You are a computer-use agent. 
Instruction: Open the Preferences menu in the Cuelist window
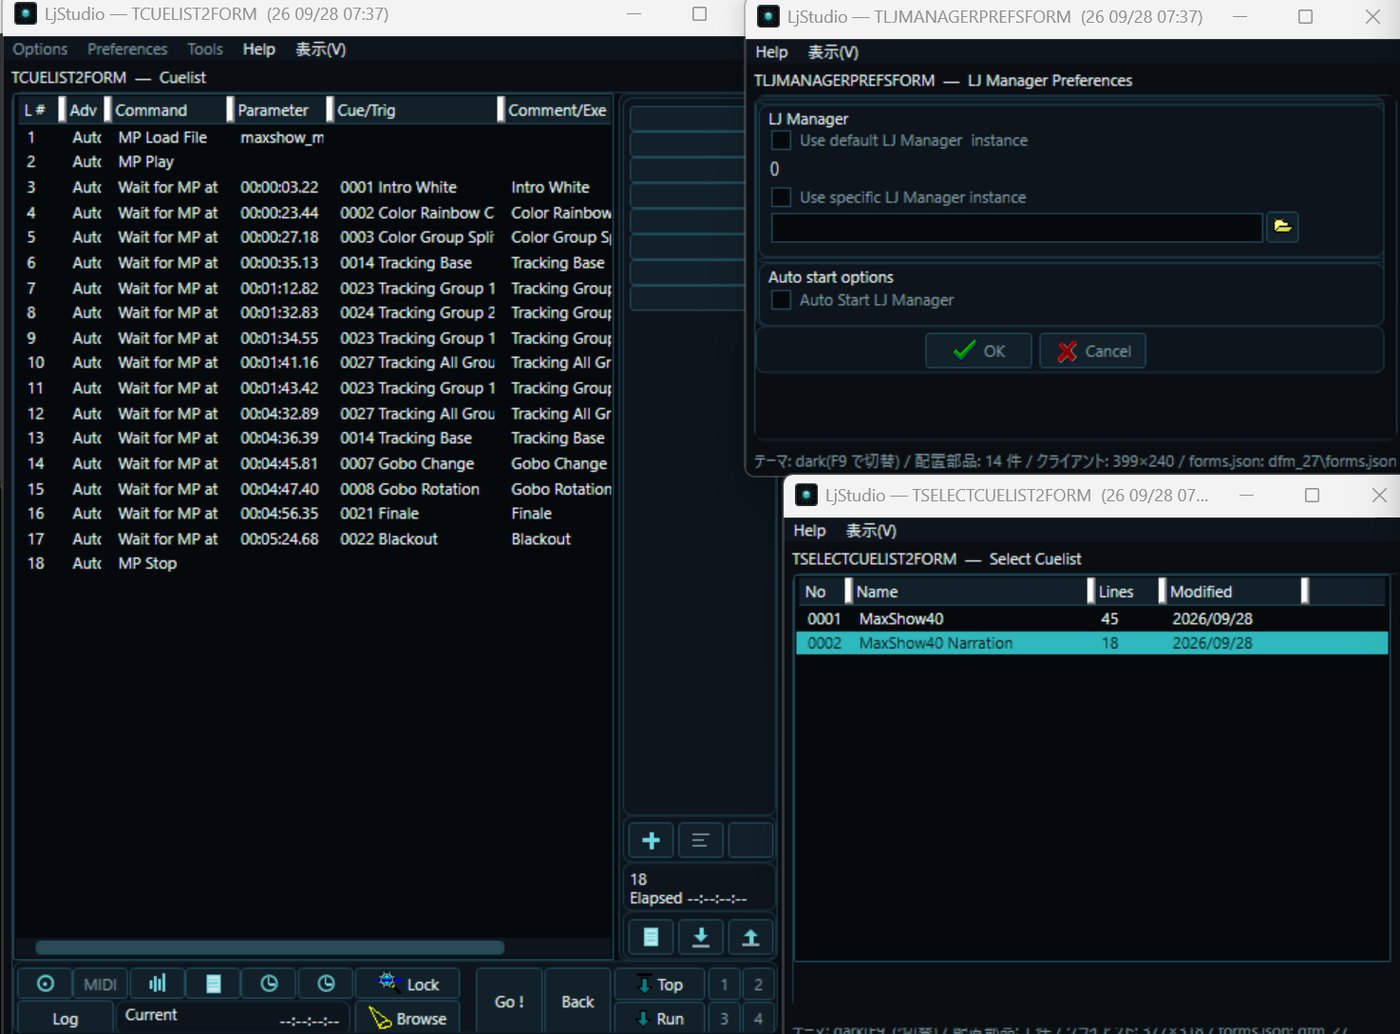pyautogui.click(x=127, y=49)
